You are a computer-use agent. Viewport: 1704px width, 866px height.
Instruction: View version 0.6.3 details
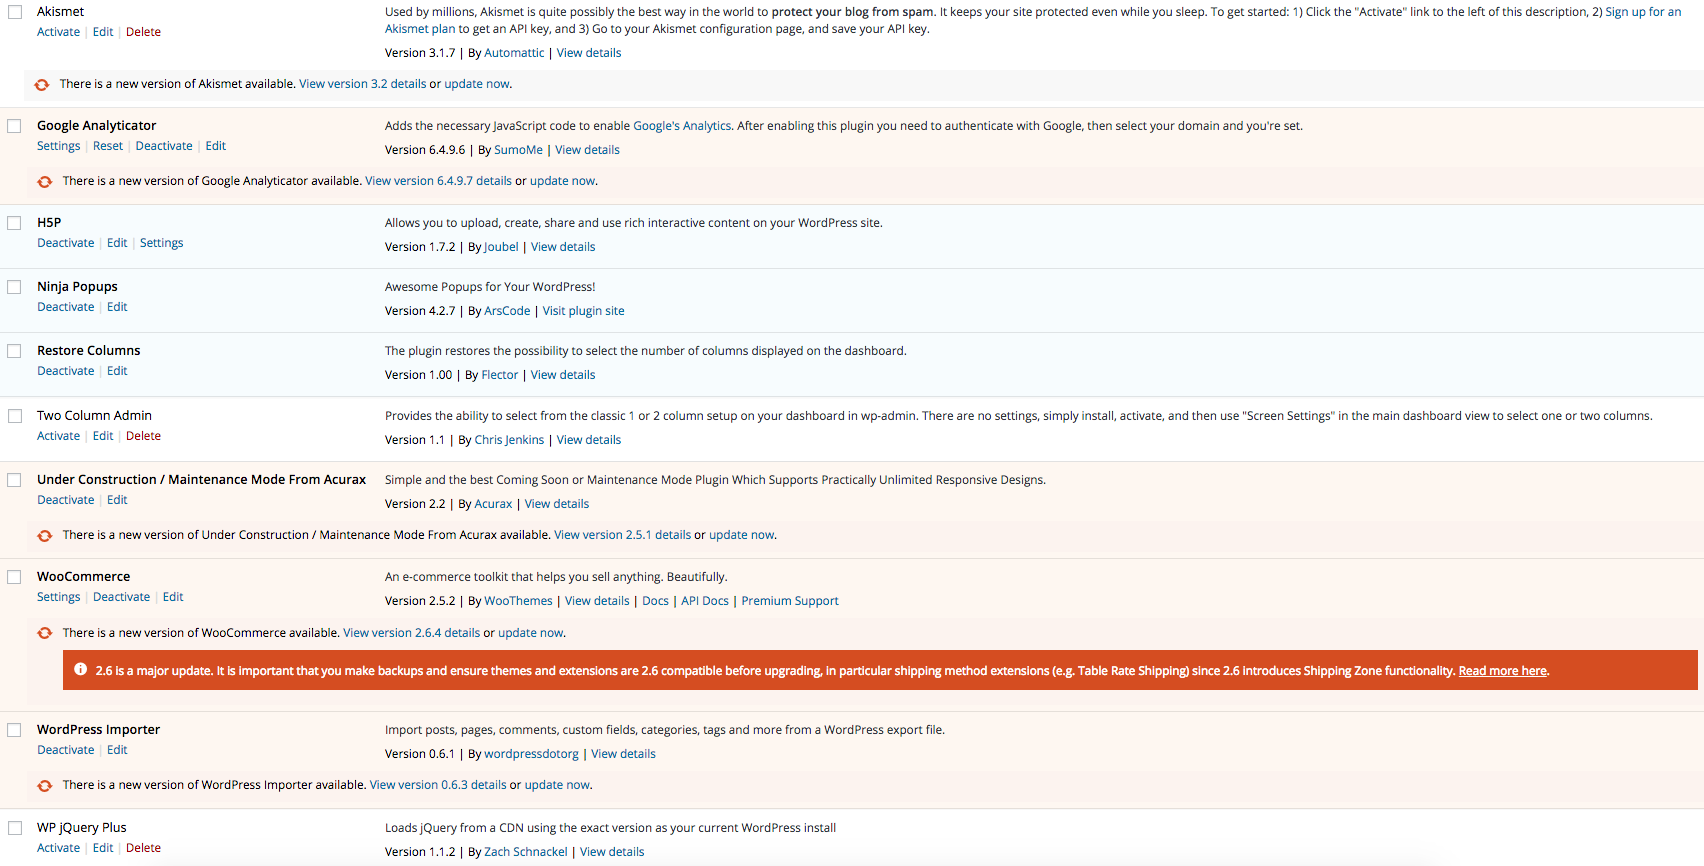click(x=438, y=785)
